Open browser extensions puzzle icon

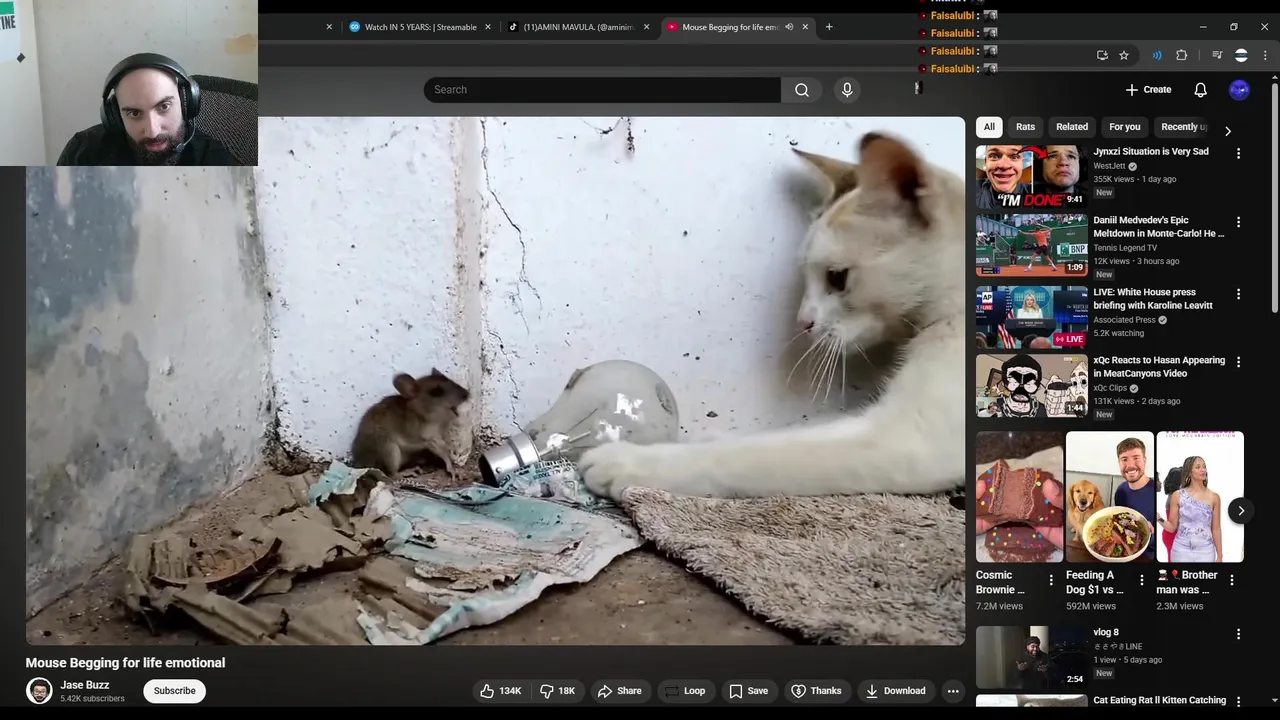(1182, 55)
